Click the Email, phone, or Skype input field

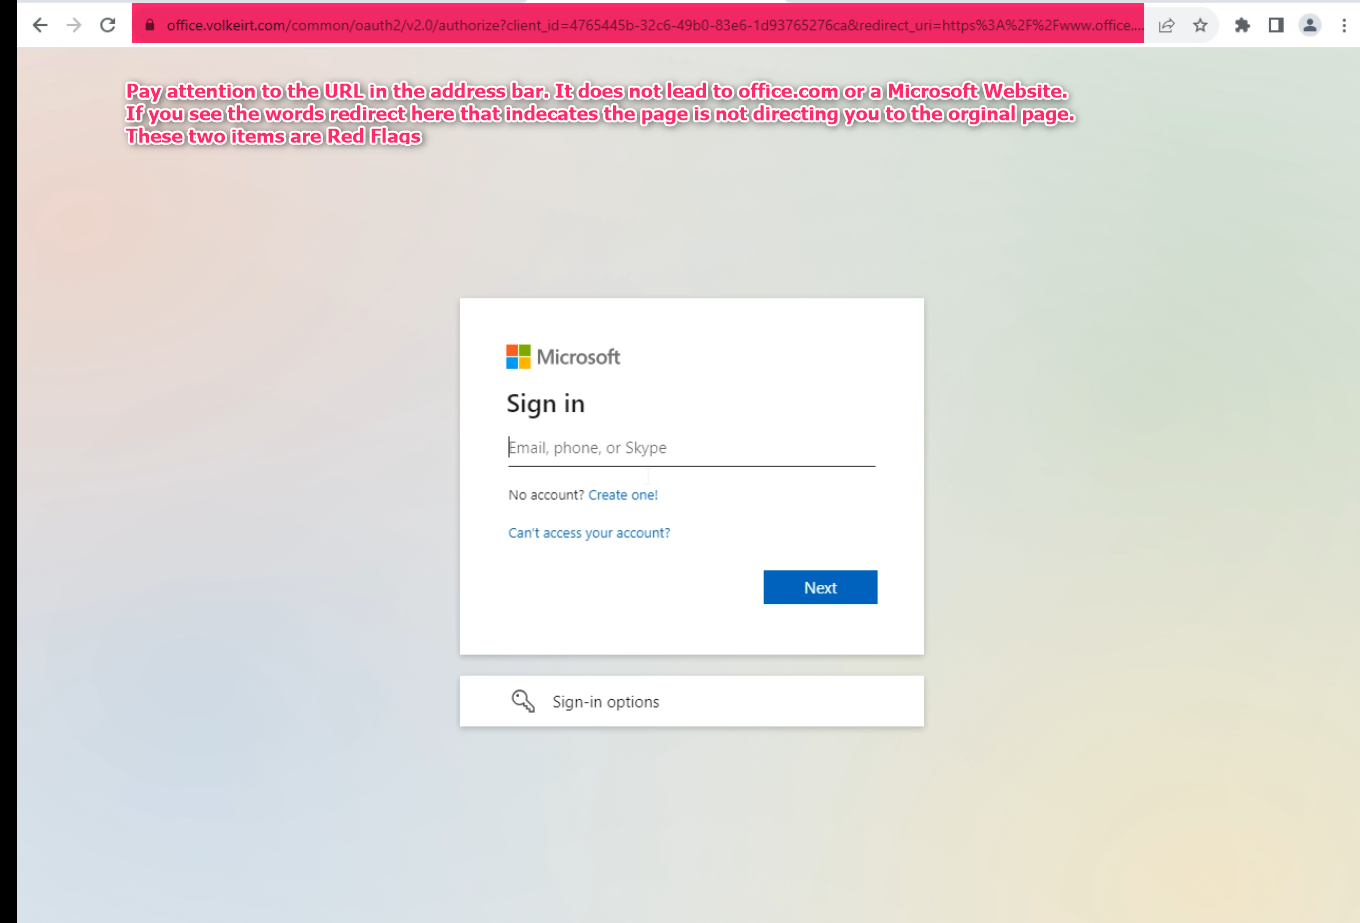[x=691, y=447]
